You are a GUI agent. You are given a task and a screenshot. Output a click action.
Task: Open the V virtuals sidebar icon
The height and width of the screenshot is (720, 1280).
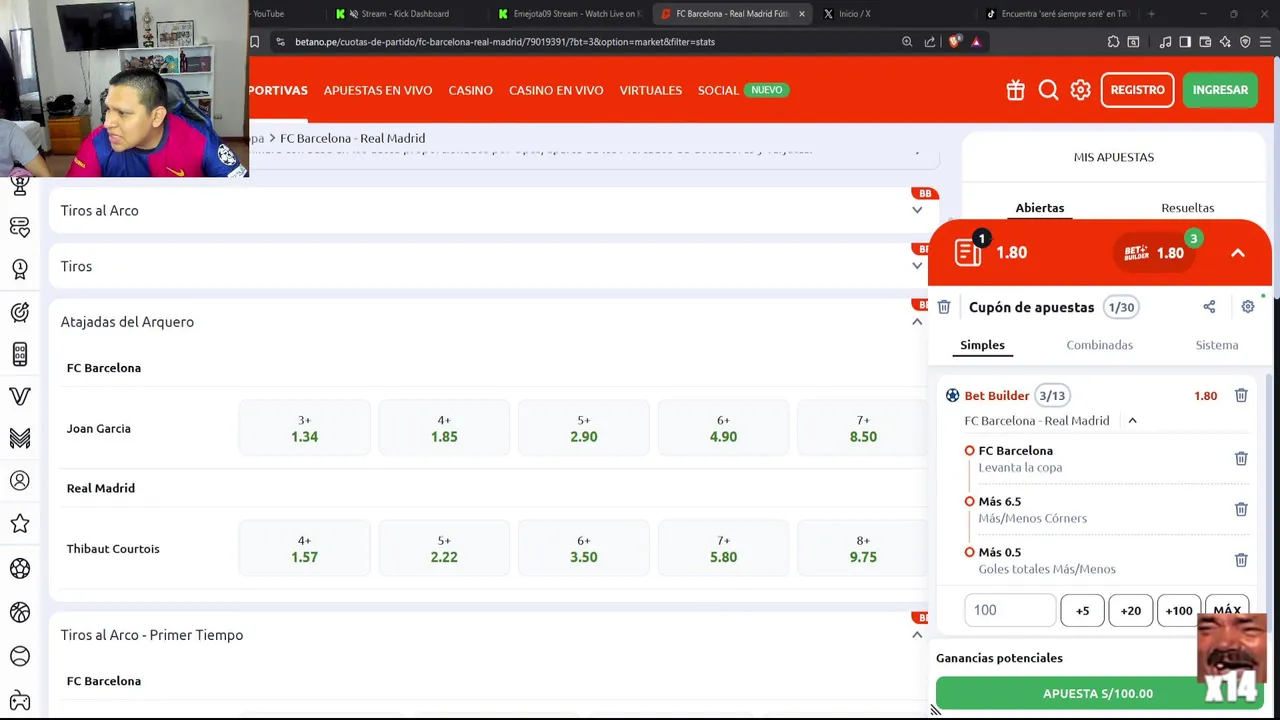tap(20, 396)
